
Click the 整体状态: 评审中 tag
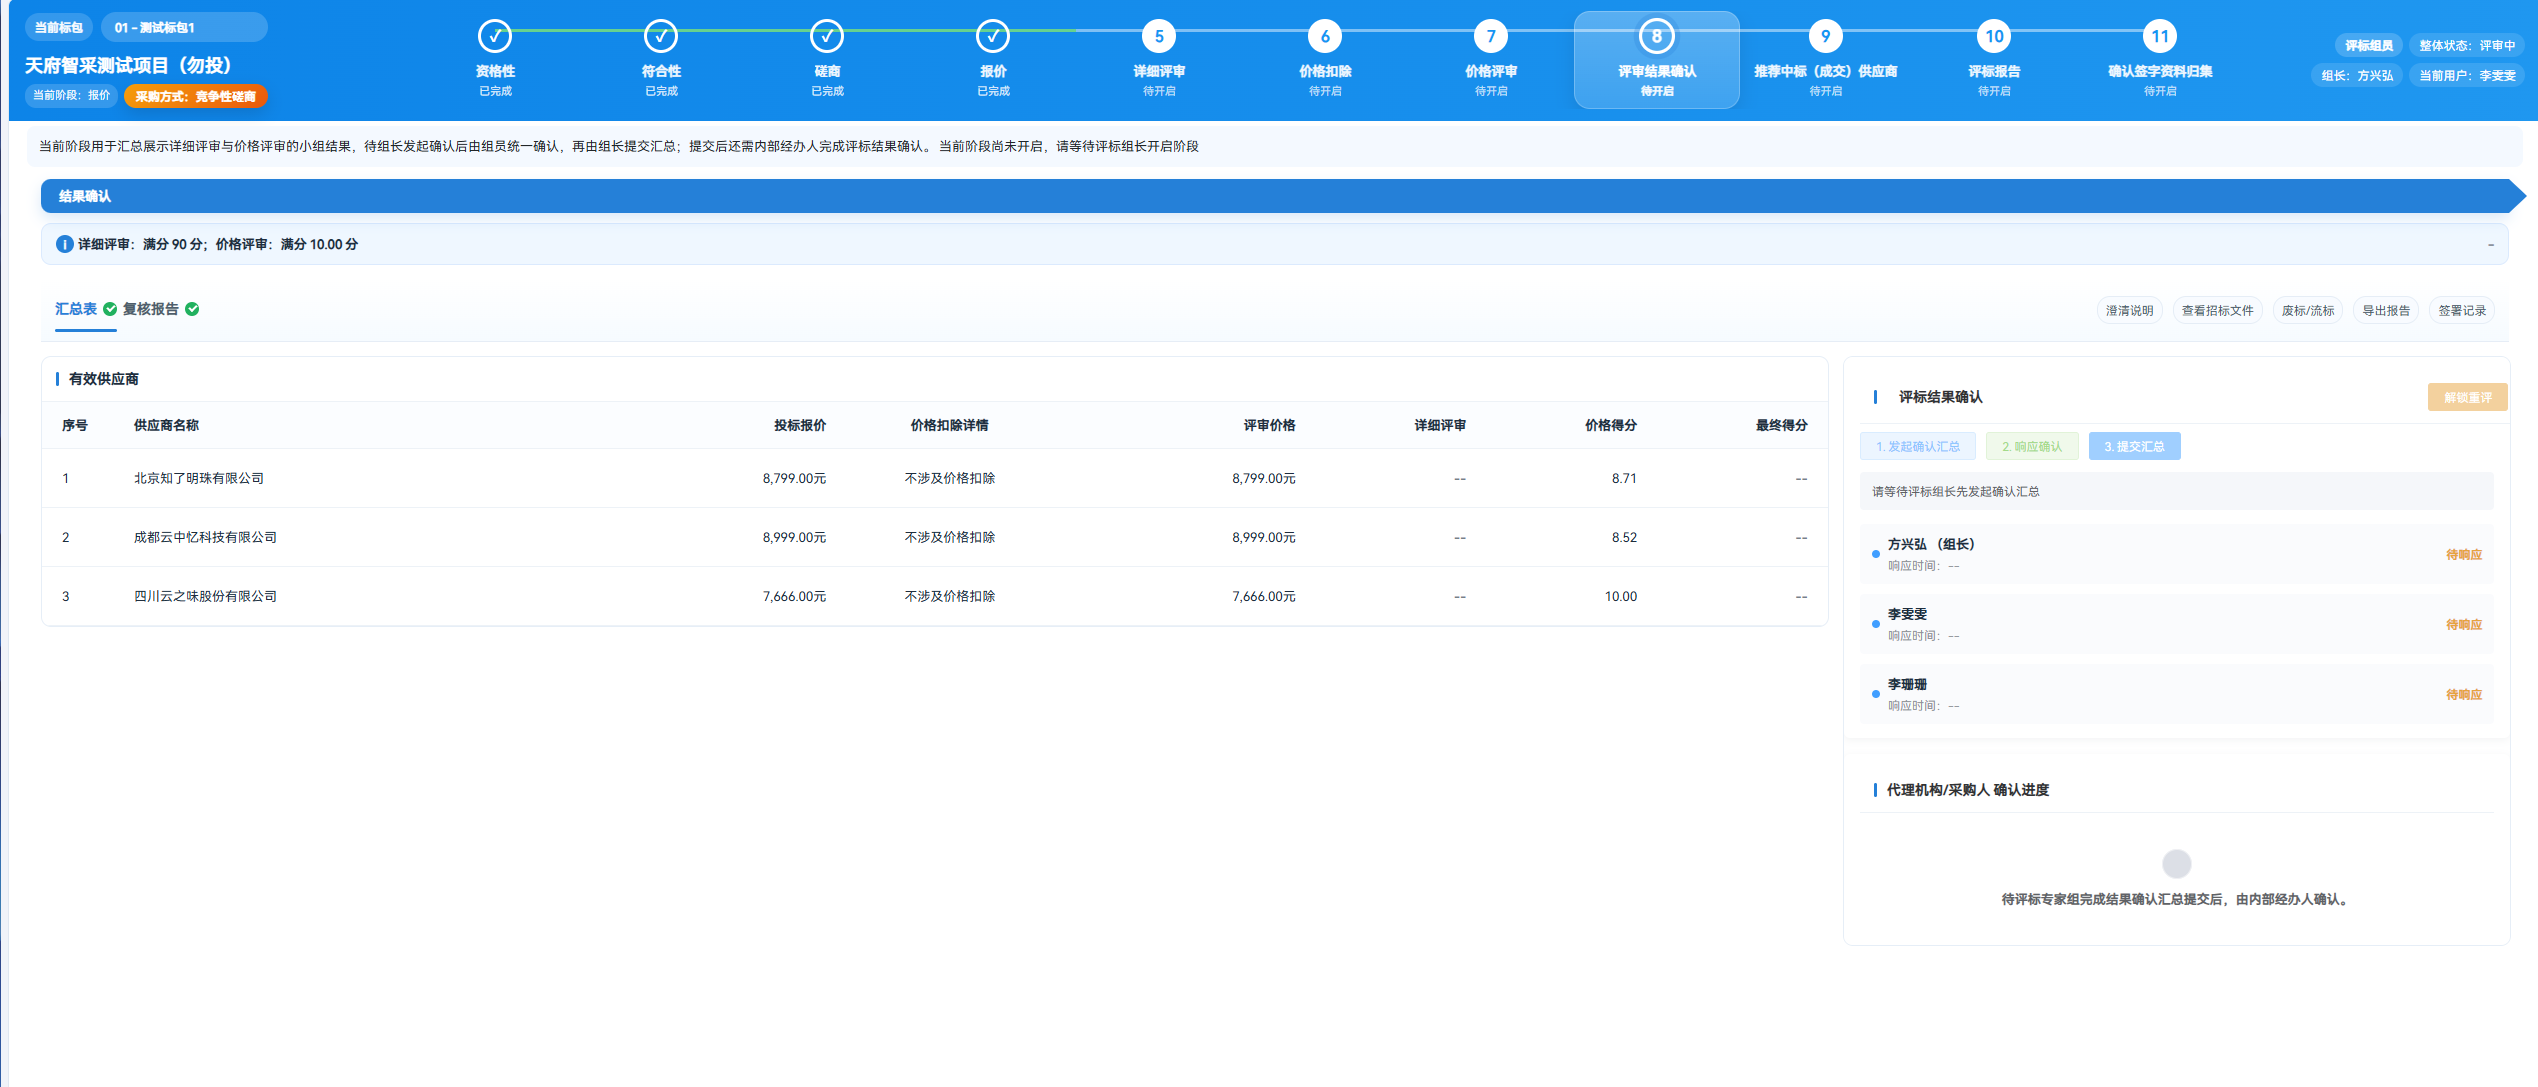coord(2467,45)
